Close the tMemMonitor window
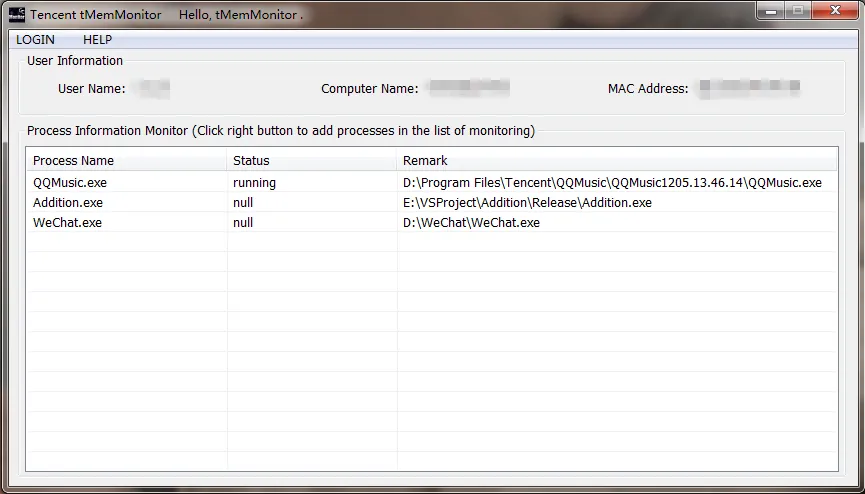Image resolution: width=865 pixels, height=494 pixels. [835, 10]
